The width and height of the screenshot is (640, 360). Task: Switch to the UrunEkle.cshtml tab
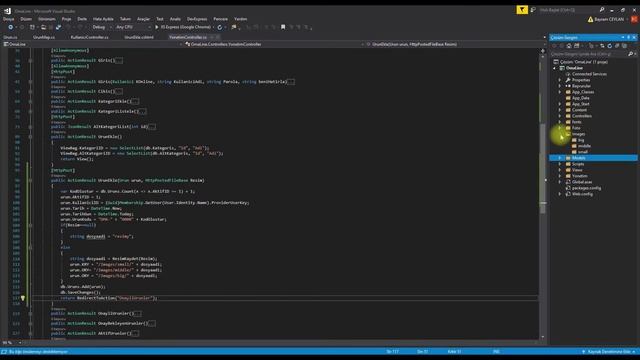coord(139,37)
